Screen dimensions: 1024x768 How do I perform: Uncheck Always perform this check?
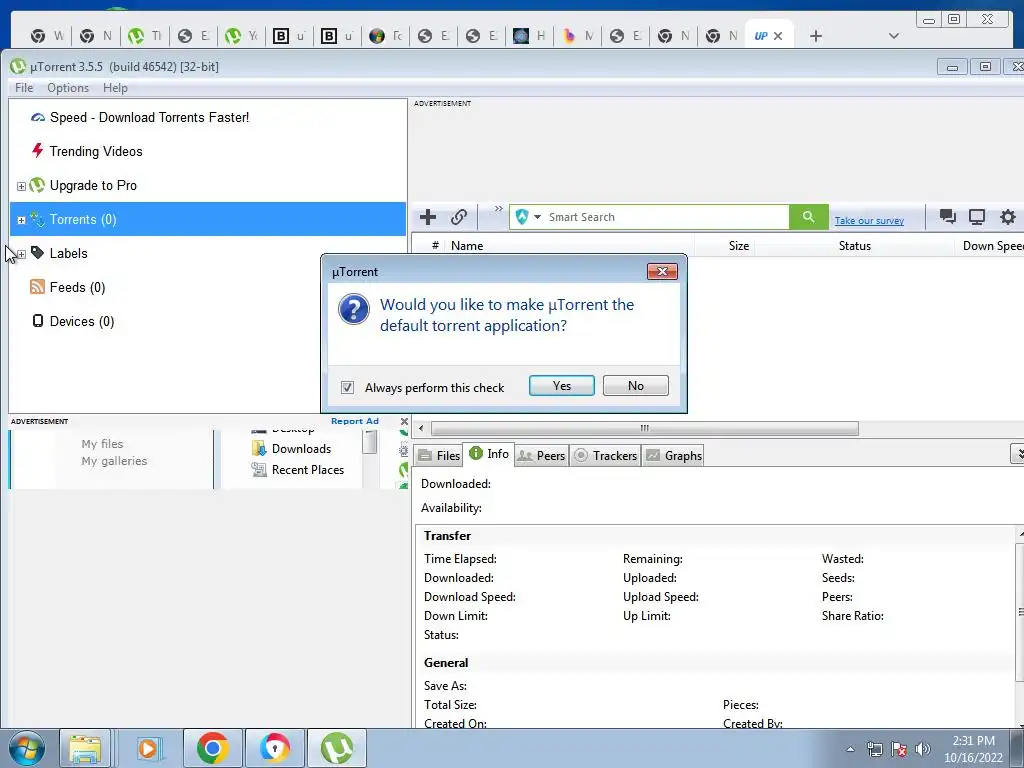tap(347, 387)
